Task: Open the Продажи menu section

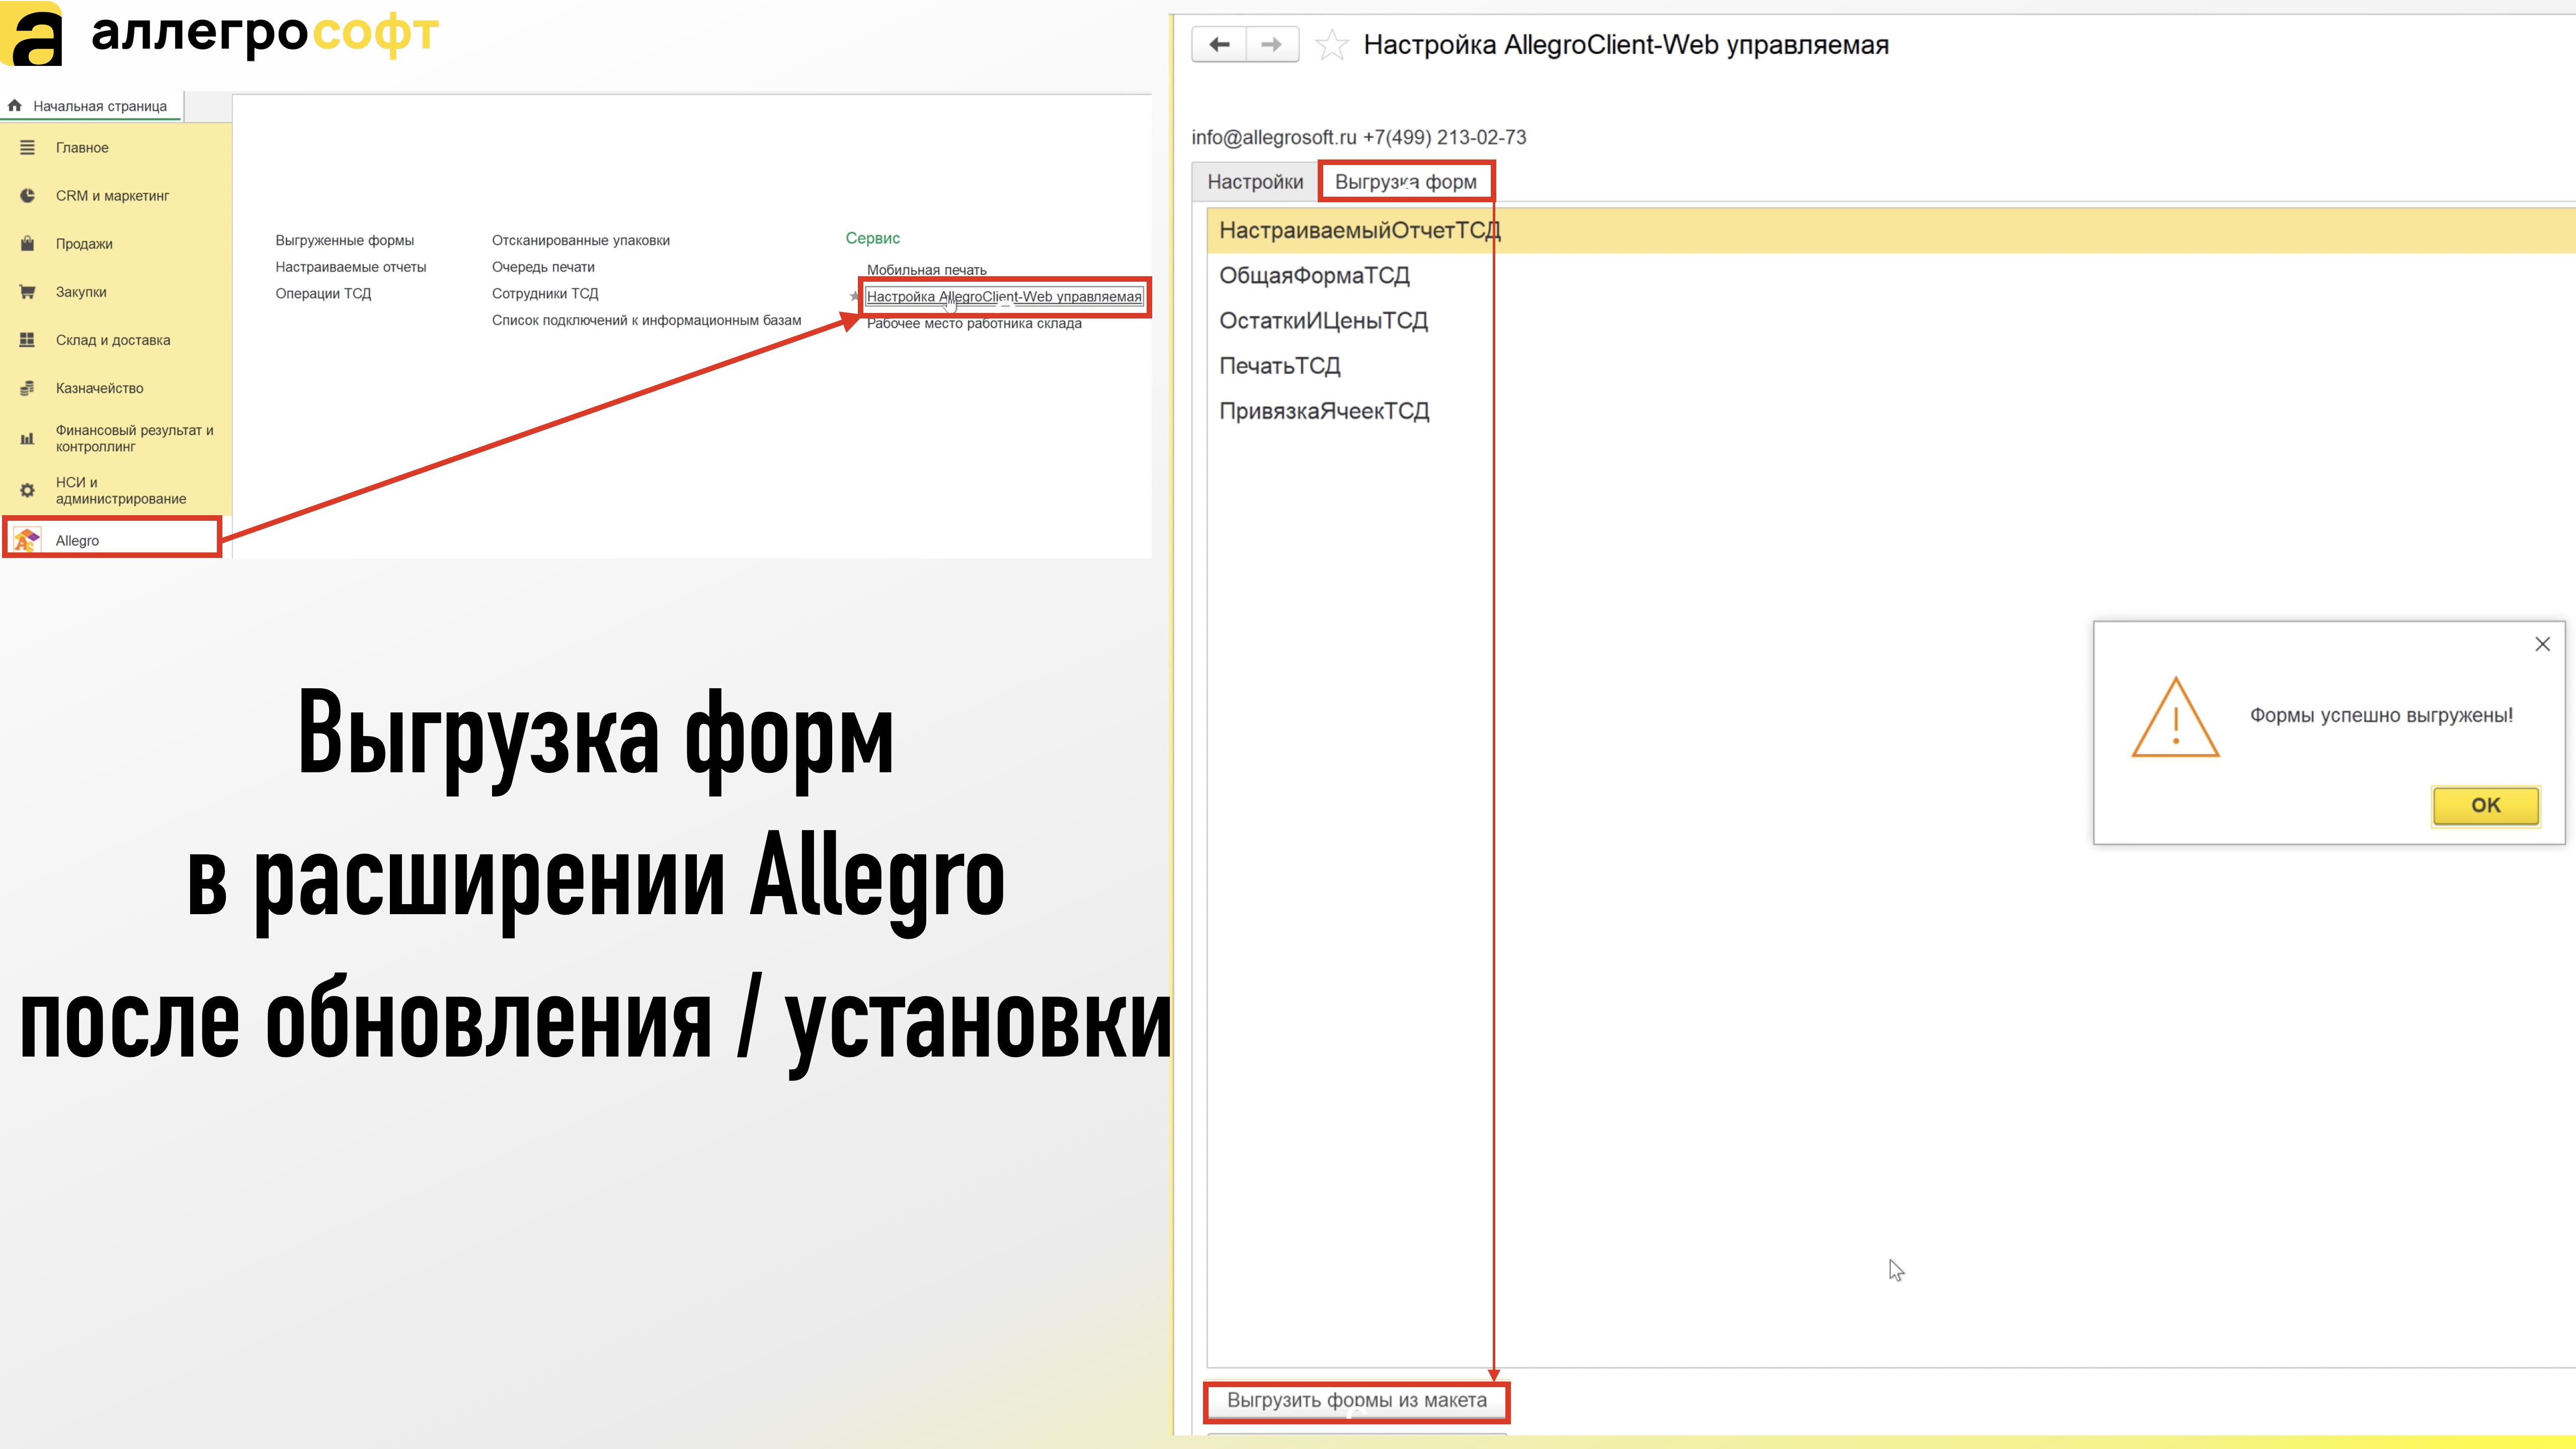Action: (x=84, y=244)
